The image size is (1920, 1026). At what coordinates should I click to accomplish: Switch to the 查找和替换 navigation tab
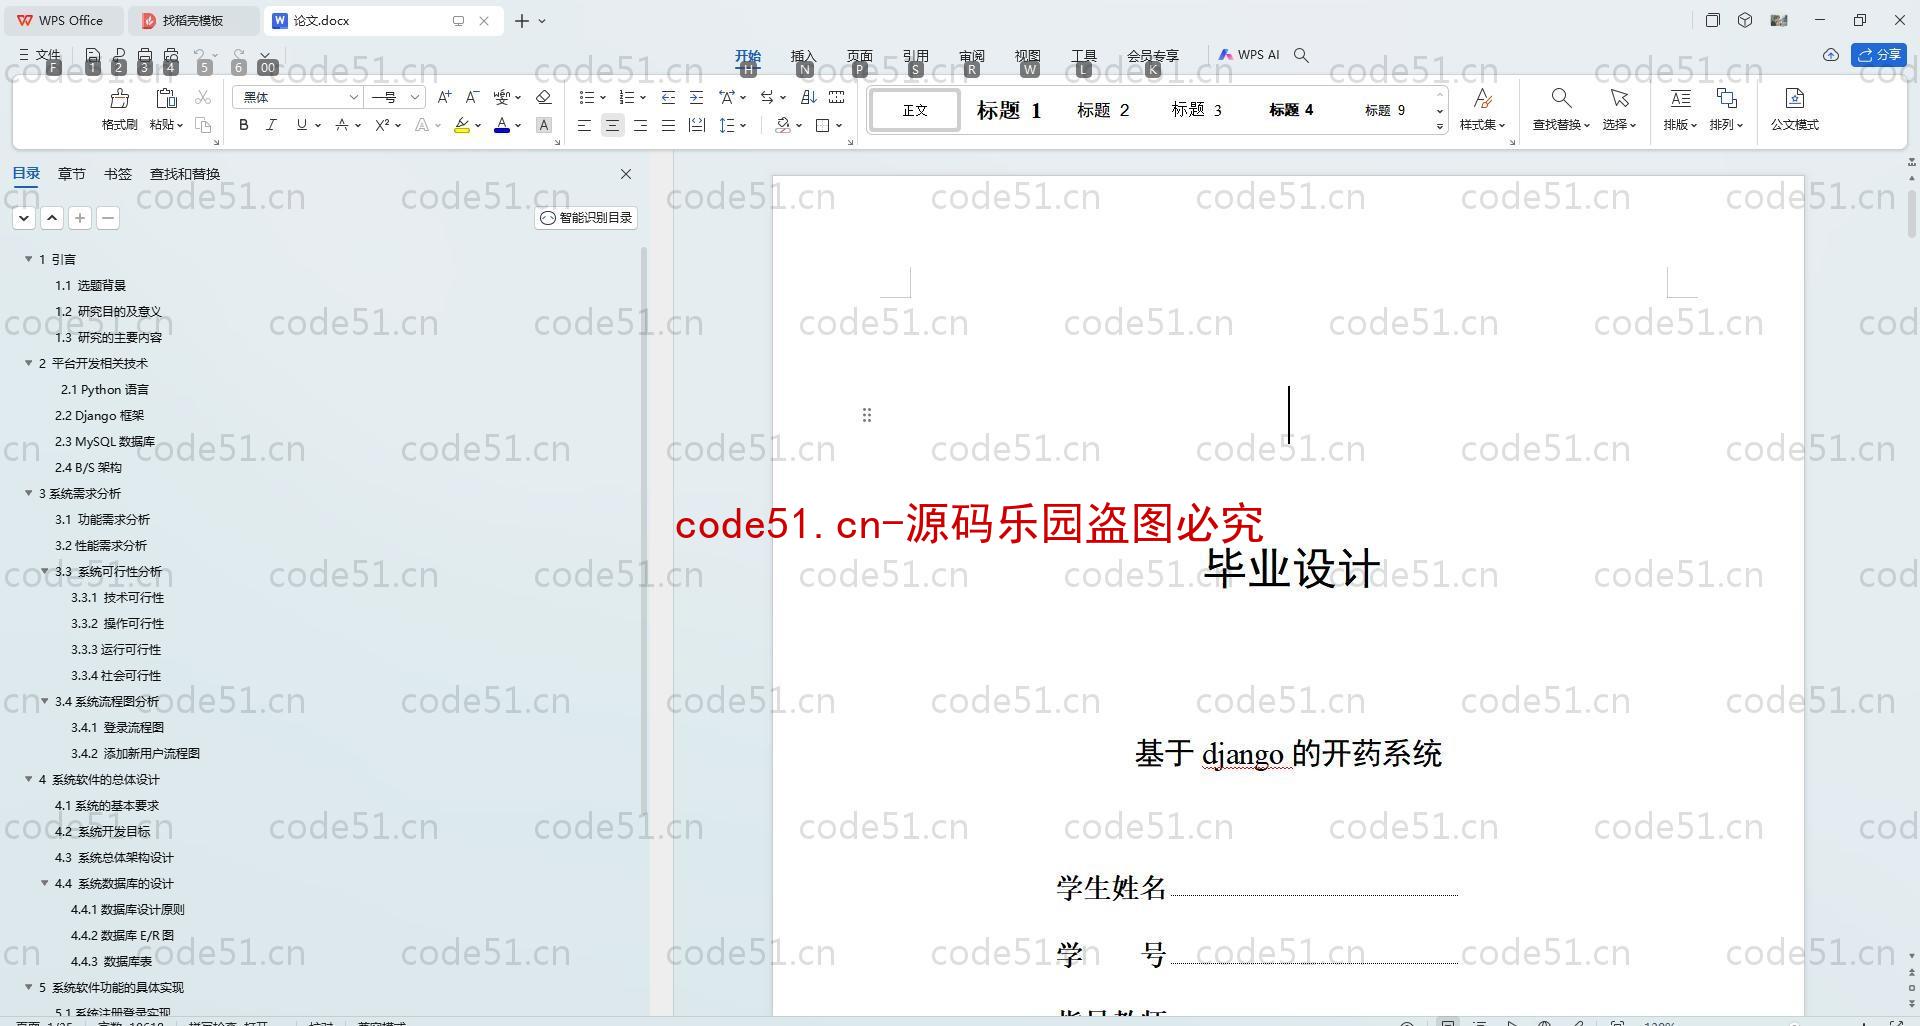tap(185, 174)
